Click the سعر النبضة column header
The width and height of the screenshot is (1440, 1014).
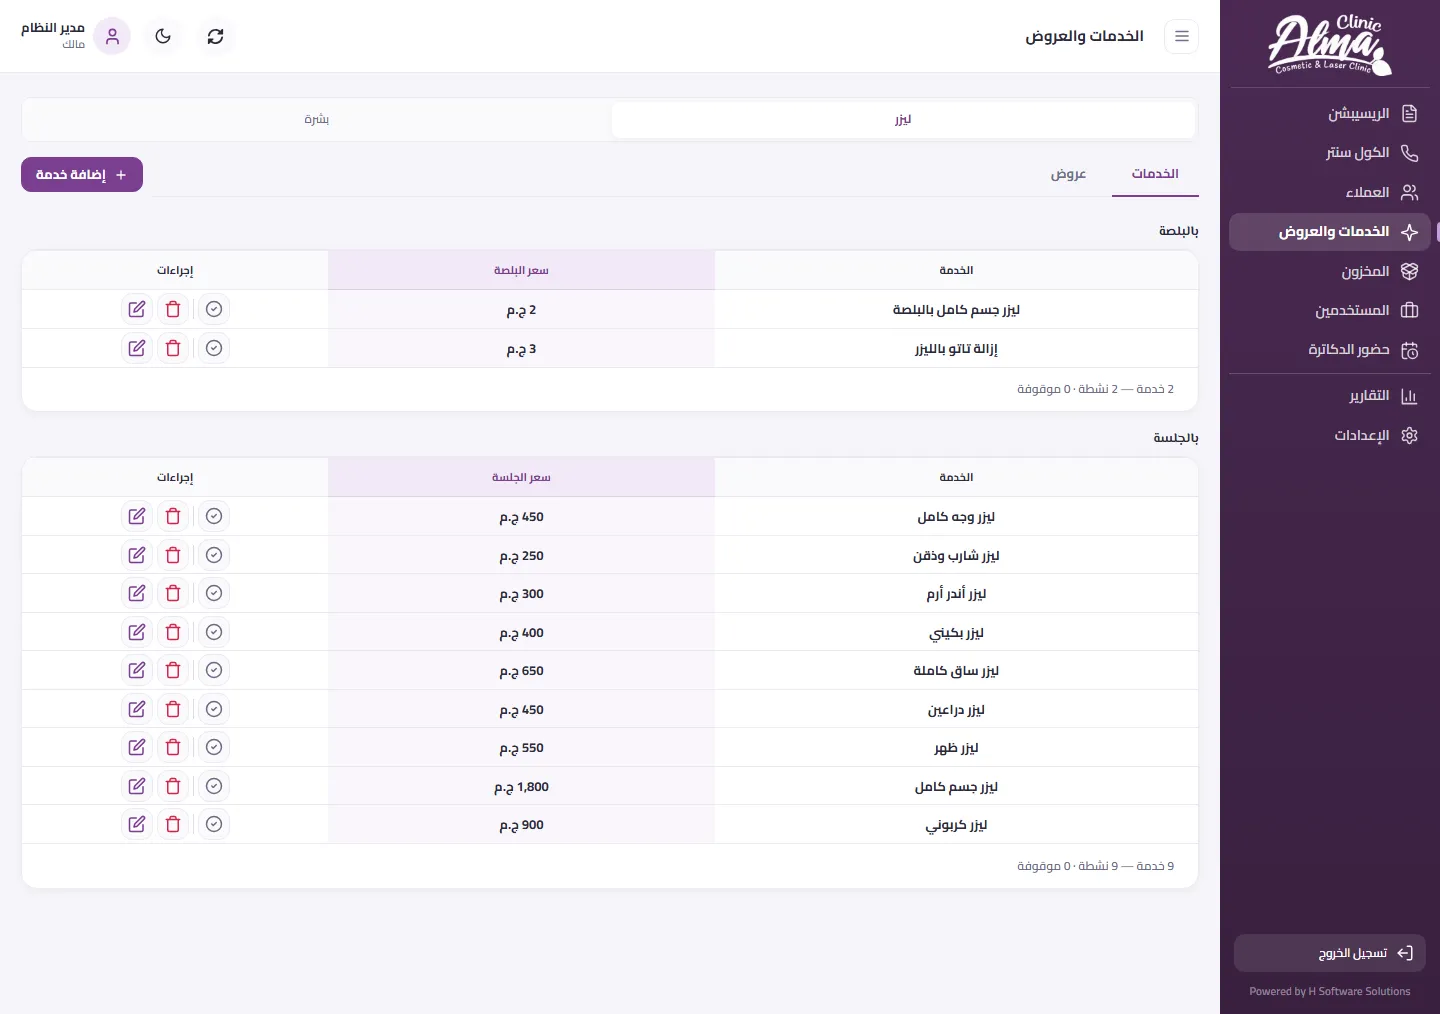point(521,270)
